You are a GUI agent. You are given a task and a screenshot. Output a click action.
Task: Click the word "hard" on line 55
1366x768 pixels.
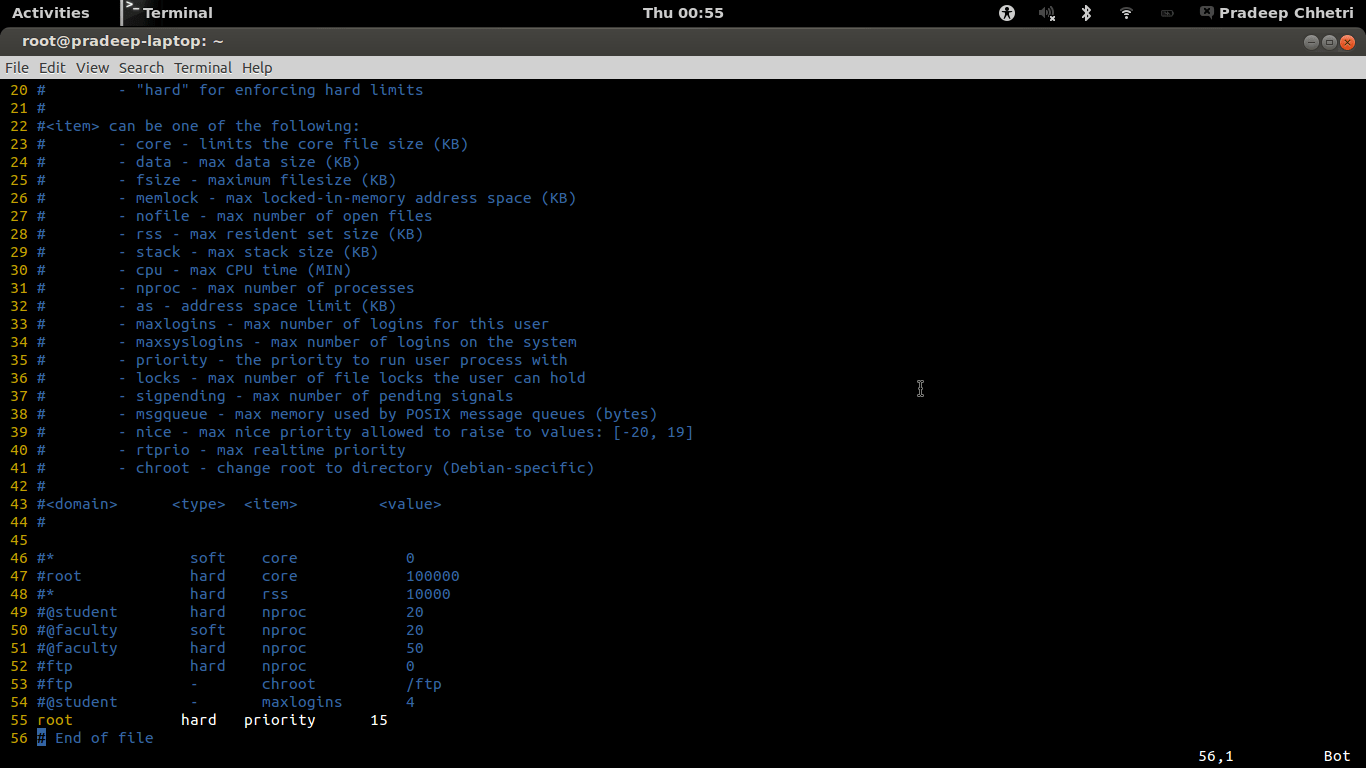coord(199,720)
